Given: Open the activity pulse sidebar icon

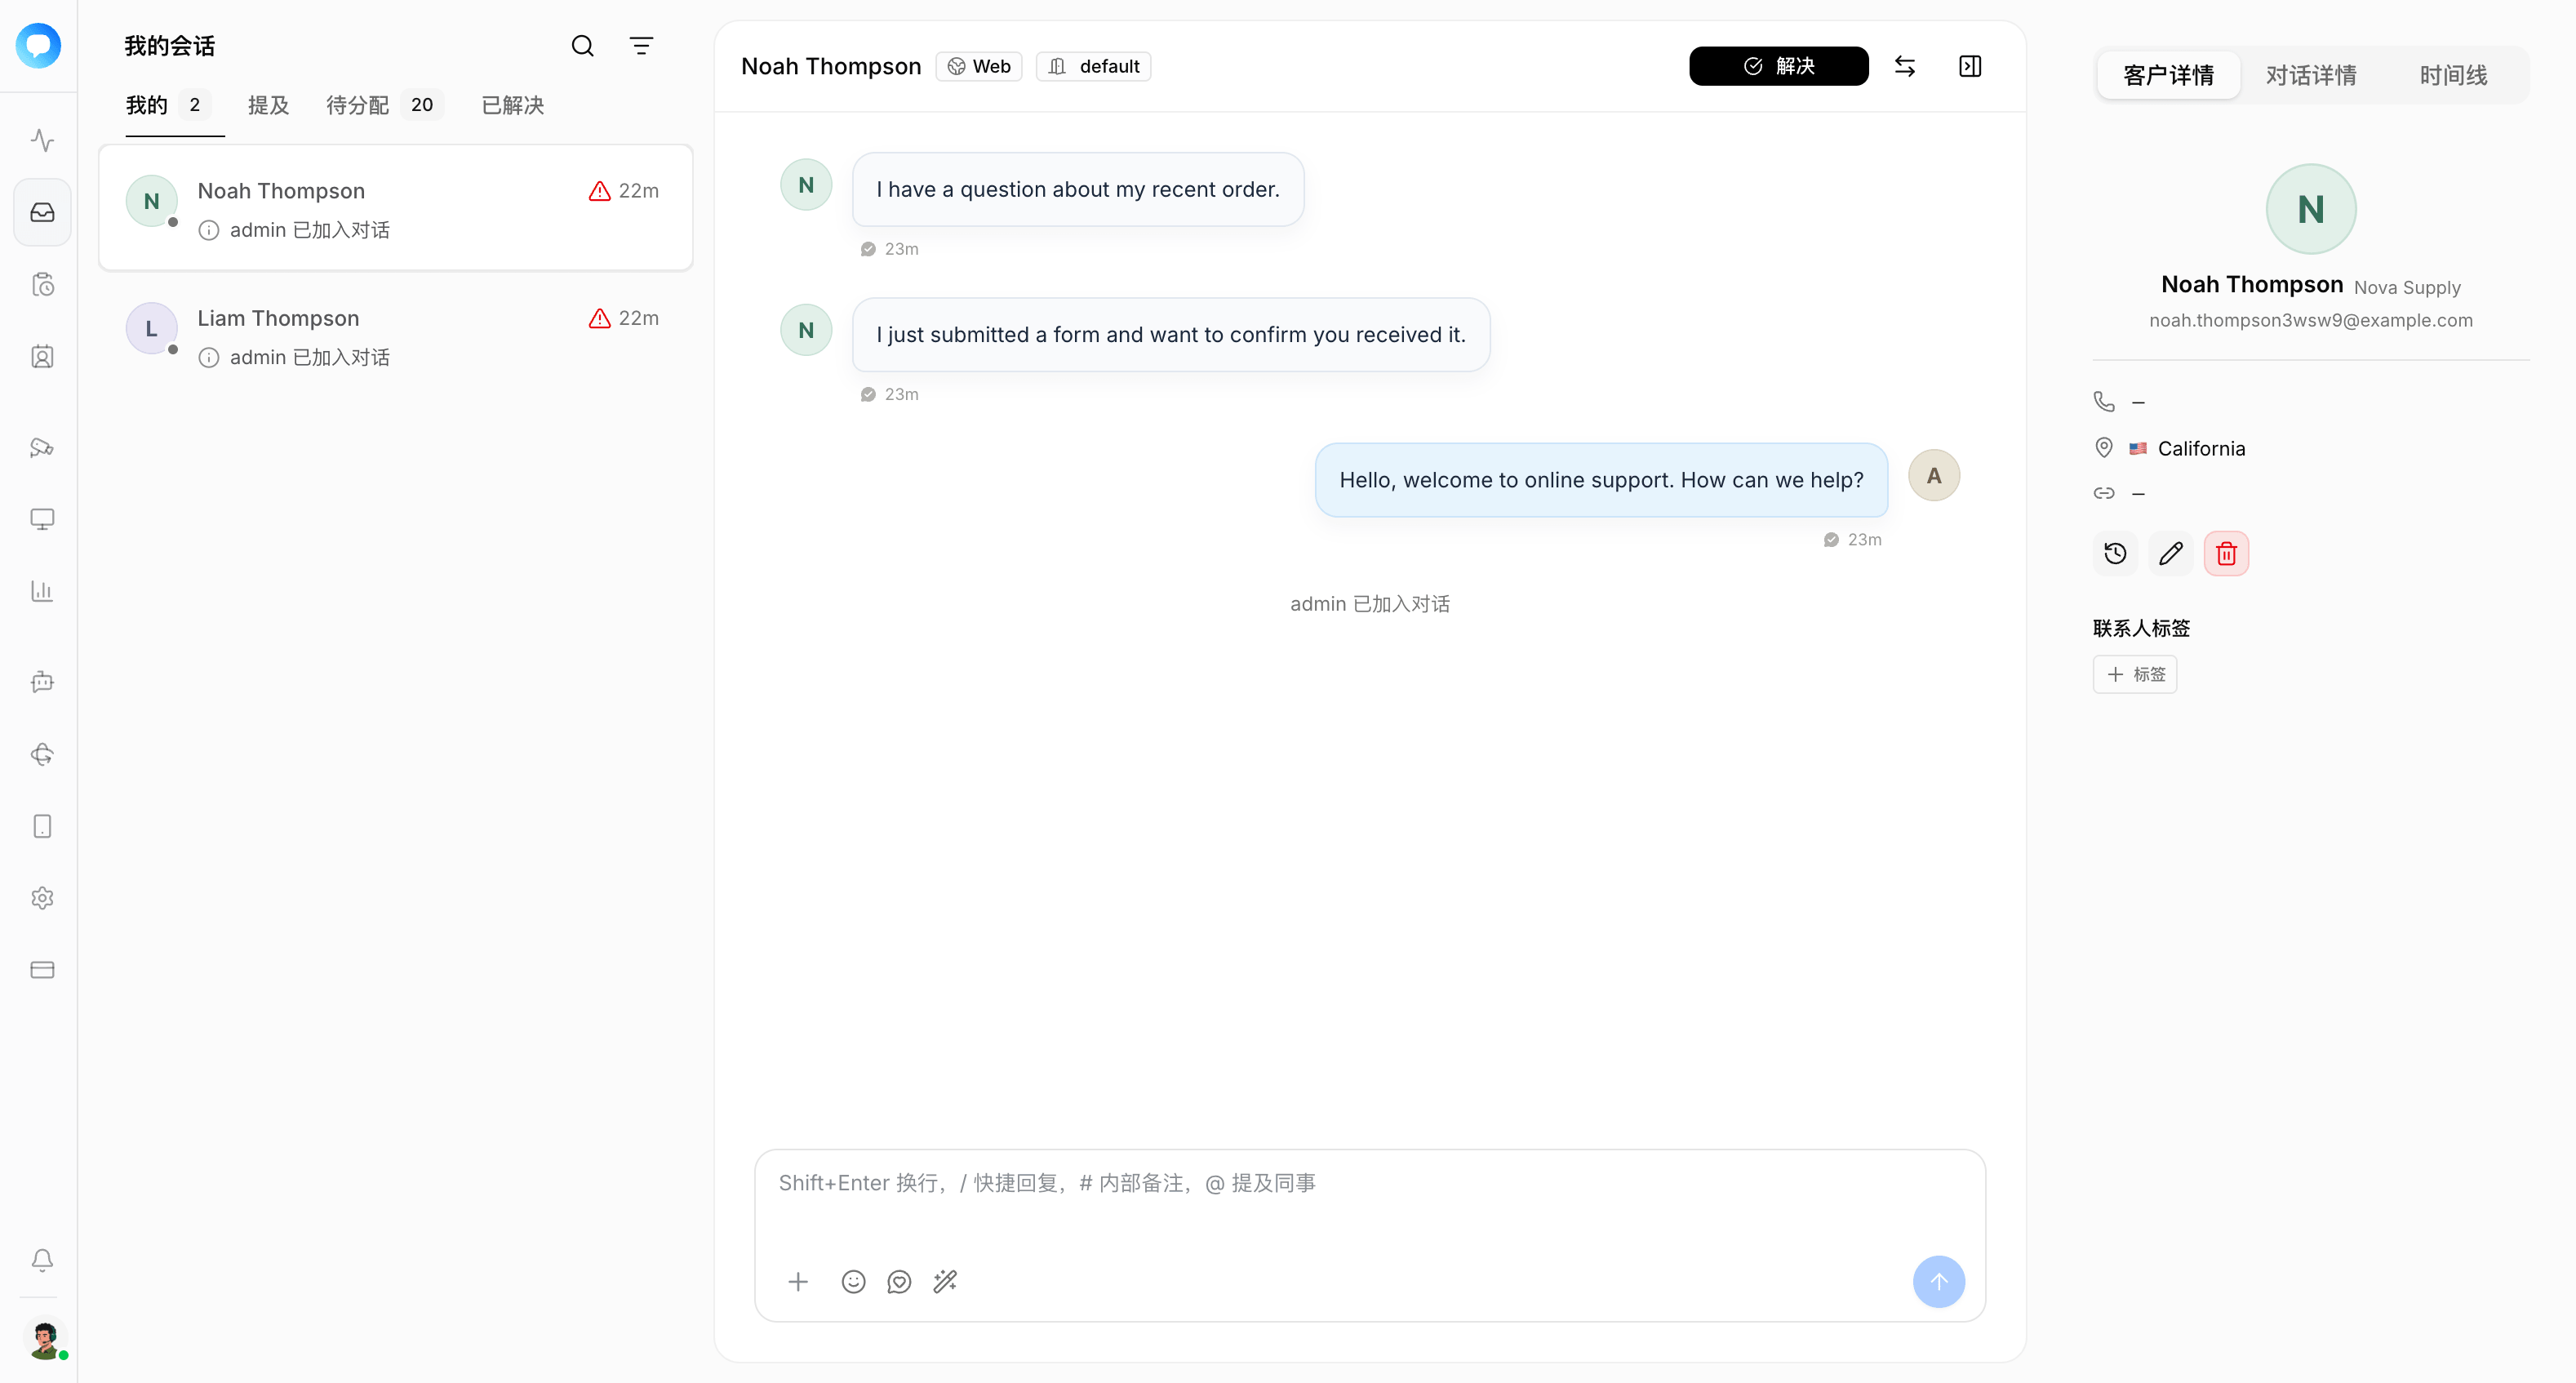Looking at the screenshot, I should (x=42, y=140).
